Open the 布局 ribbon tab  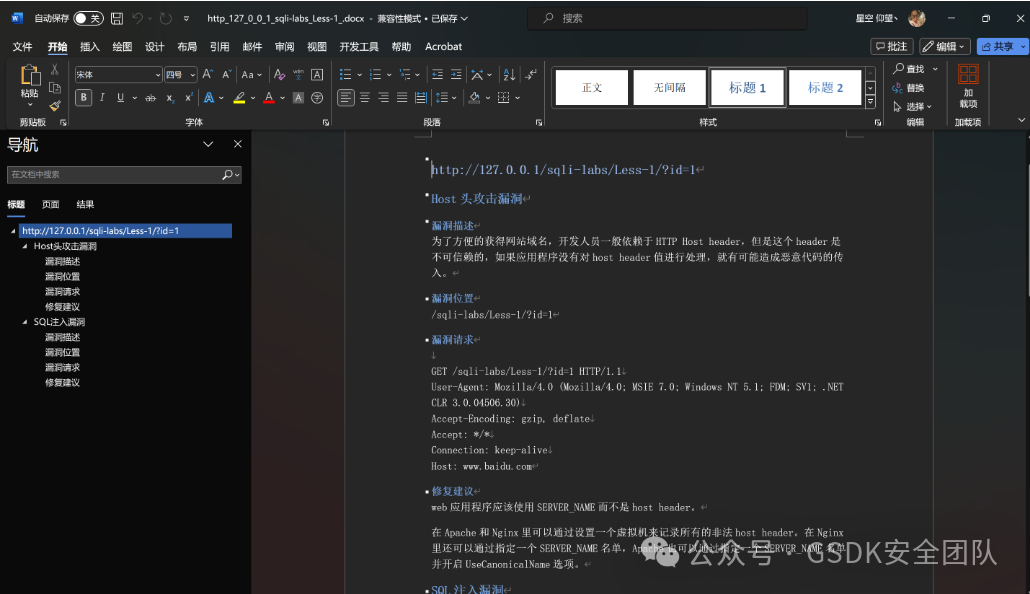(187, 47)
